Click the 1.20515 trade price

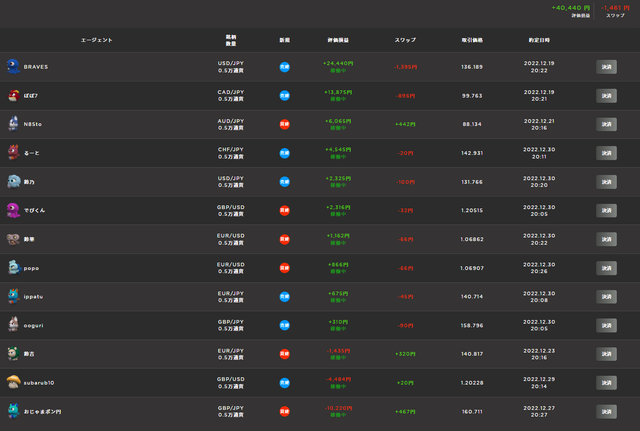[x=472, y=210]
